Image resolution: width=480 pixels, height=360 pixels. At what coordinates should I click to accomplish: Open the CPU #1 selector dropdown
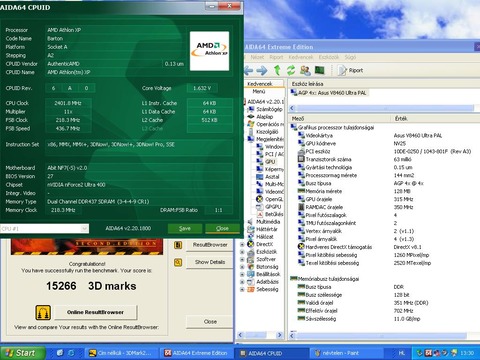click(84, 229)
